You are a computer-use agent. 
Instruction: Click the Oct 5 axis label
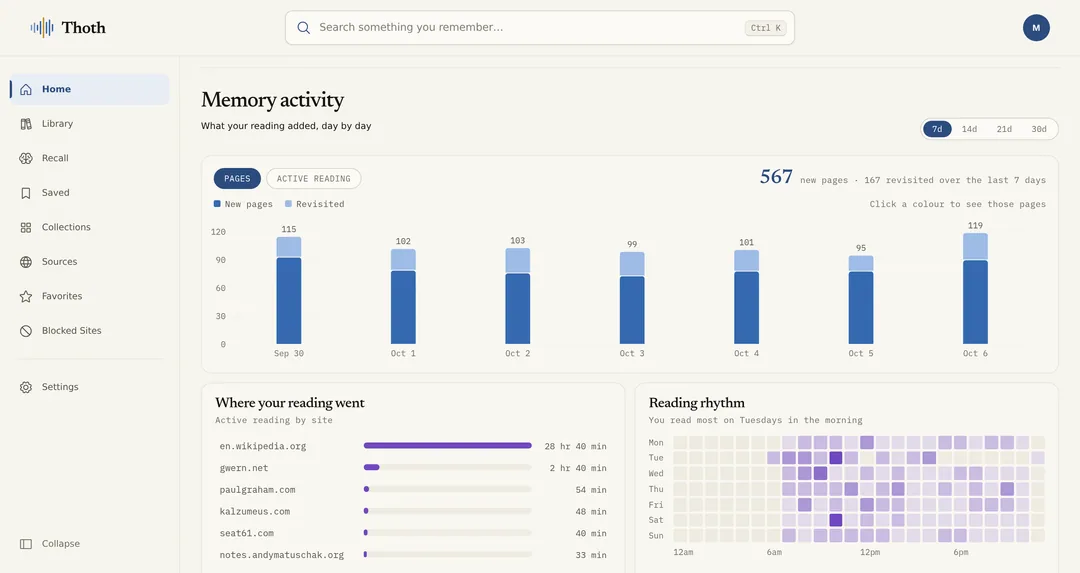pyautogui.click(x=860, y=353)
